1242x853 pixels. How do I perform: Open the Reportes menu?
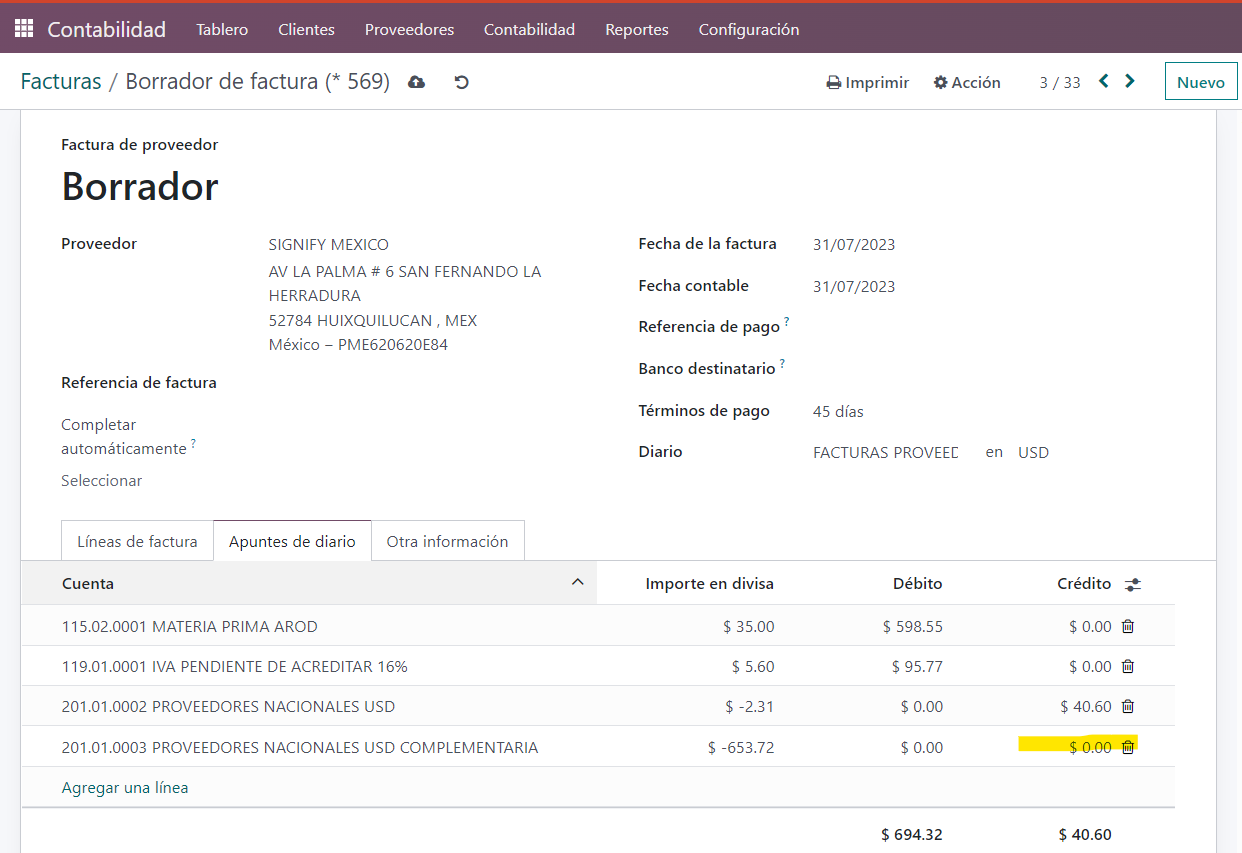click(636, 29)
